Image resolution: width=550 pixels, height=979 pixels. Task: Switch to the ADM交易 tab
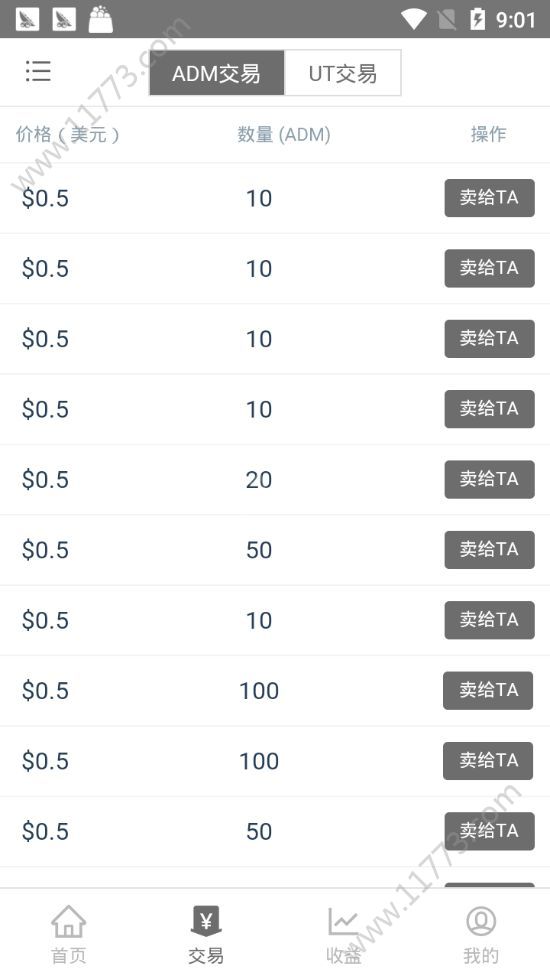[217, 73]
